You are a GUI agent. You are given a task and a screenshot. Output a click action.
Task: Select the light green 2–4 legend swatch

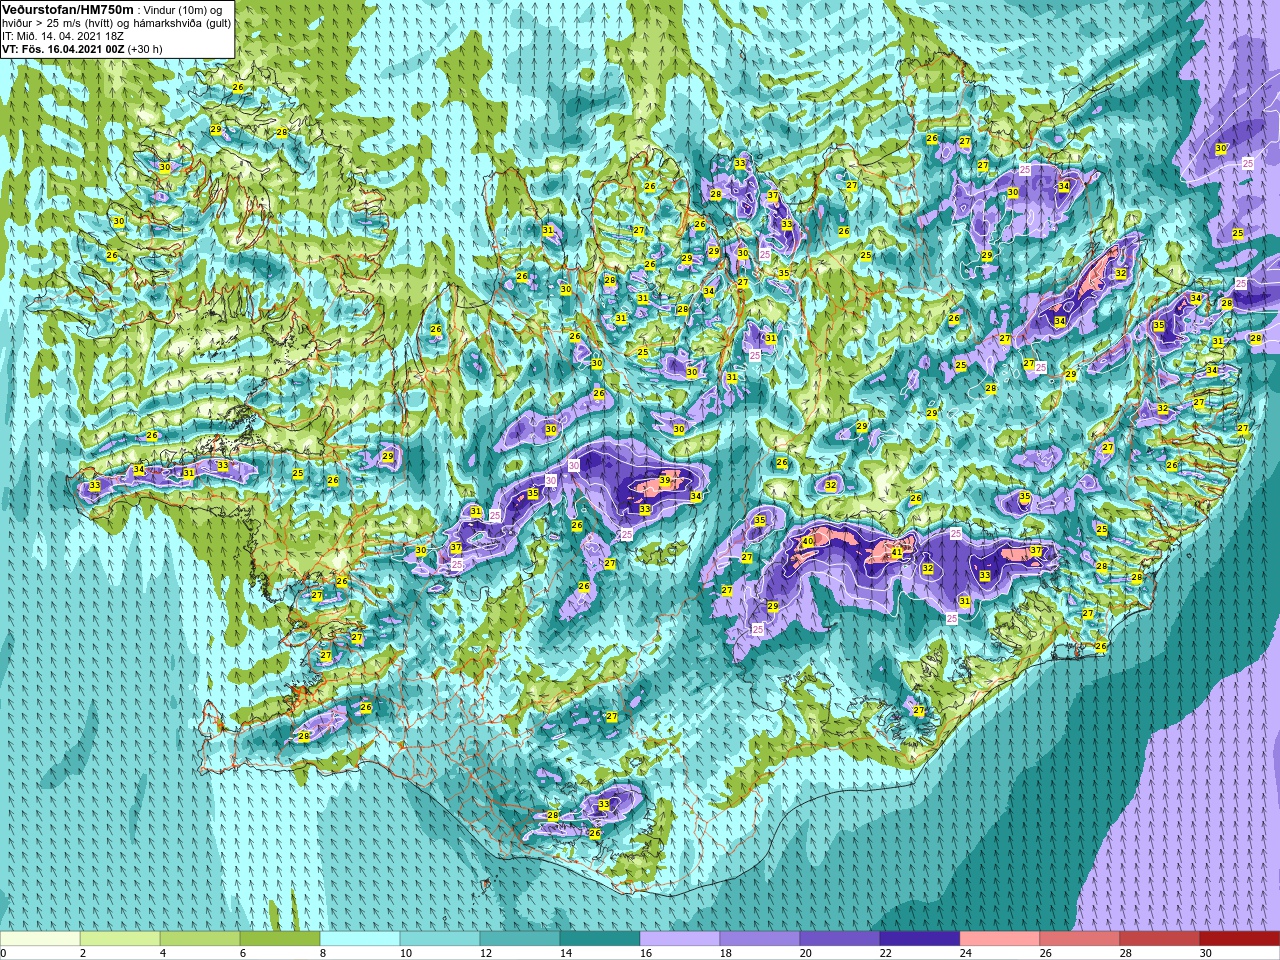coord(120,939)
